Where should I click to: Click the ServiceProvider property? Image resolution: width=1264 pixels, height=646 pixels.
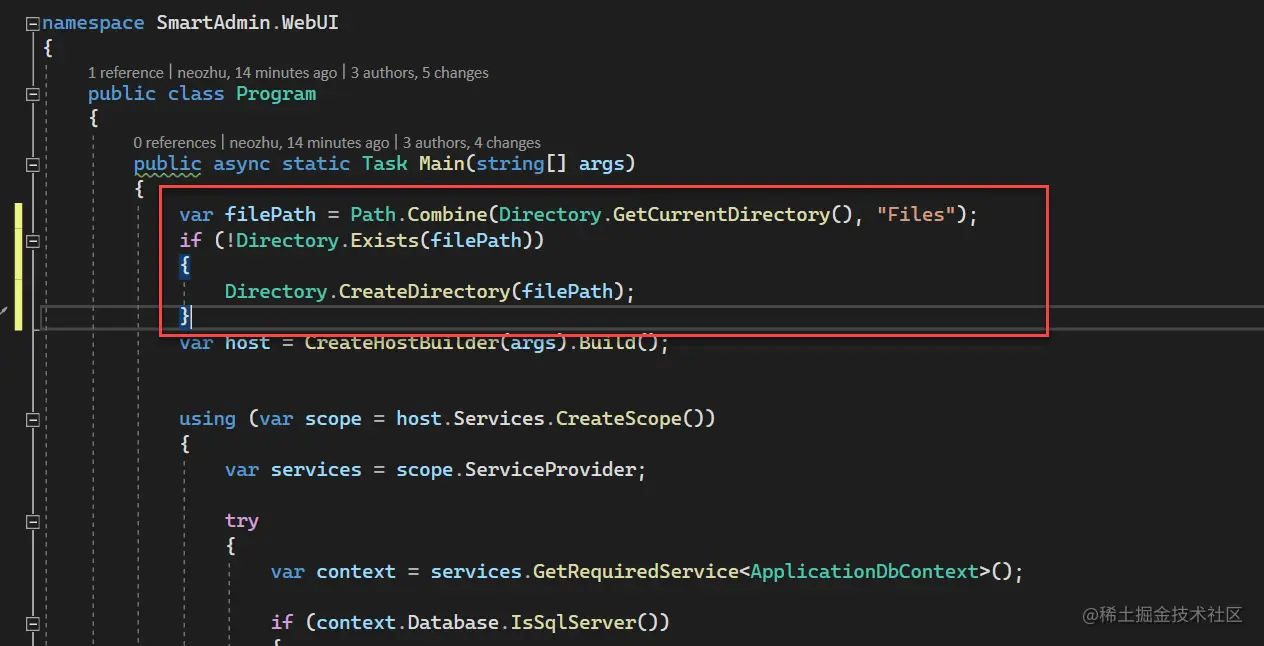550,469
